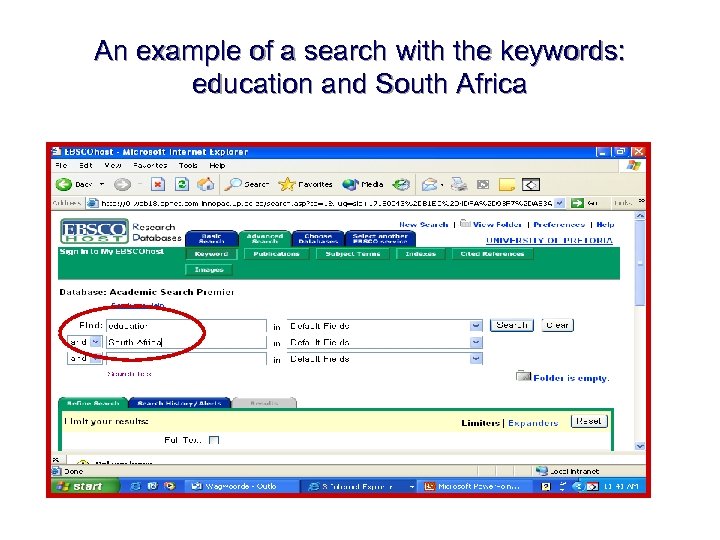Click the Reset button

point(589,421)
